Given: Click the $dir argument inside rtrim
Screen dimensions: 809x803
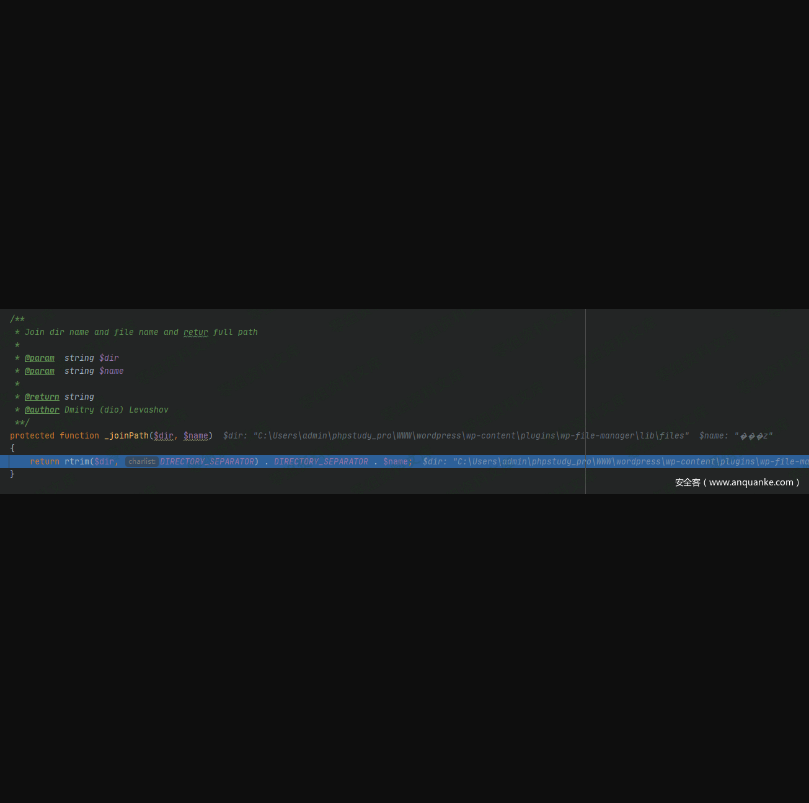Looking at the screenshot, I should tap(105, 462).
